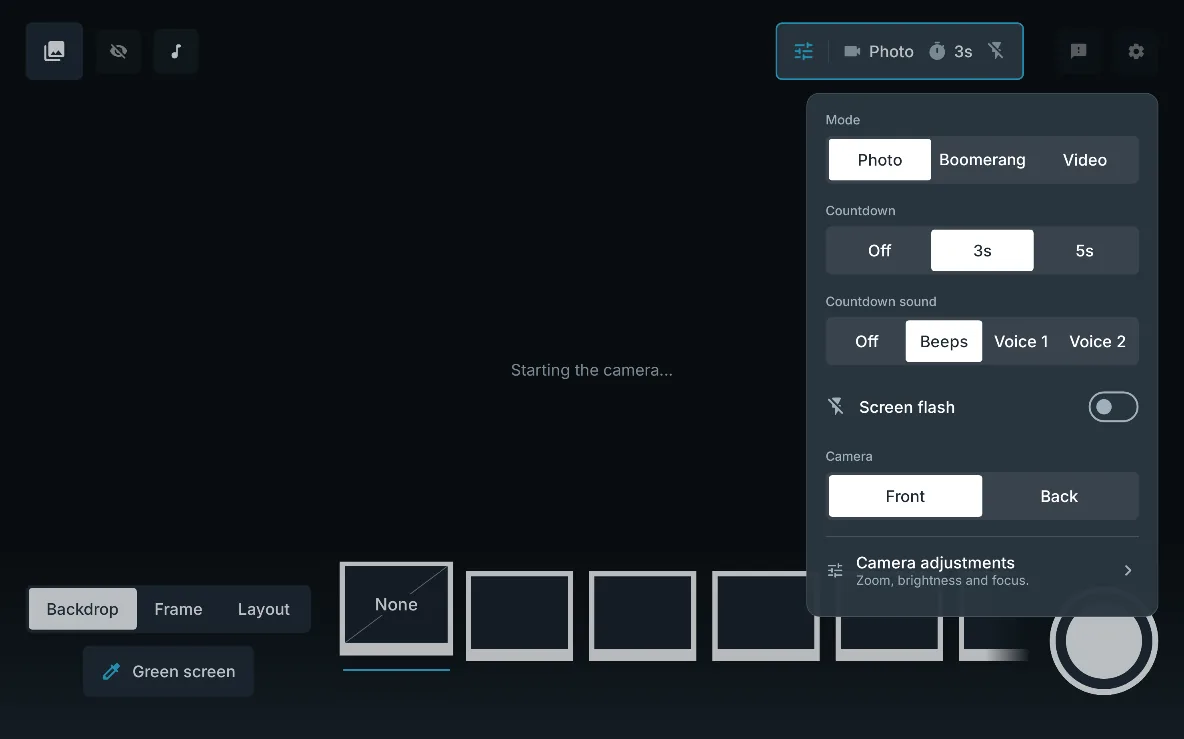The height and width of the screenshot is (739, 1184).
Task: Choose Voice 1 countdown sound
Action: [1021, 341]
